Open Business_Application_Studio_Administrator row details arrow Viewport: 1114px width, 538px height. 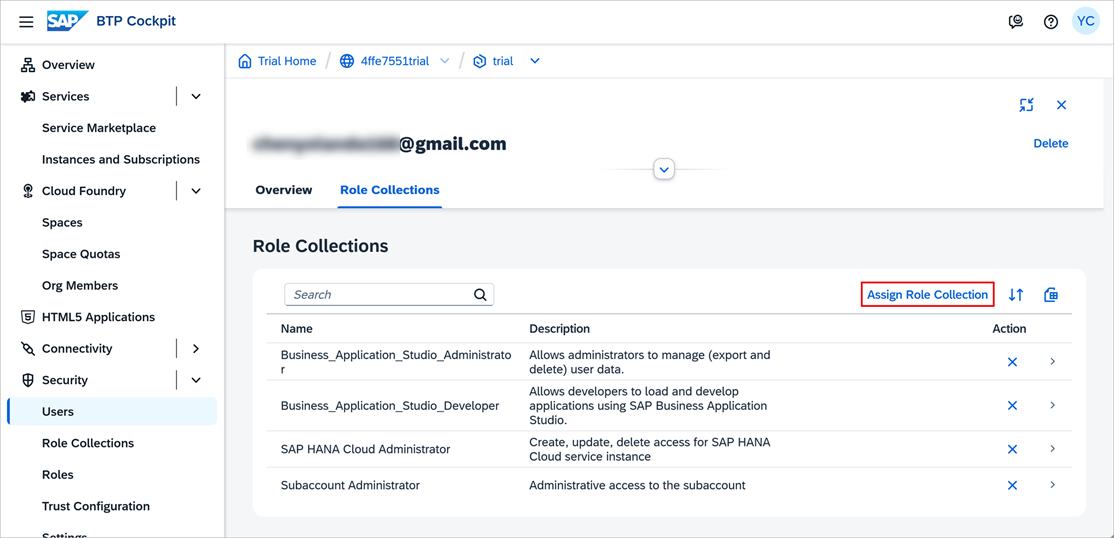coord(1052,362)
